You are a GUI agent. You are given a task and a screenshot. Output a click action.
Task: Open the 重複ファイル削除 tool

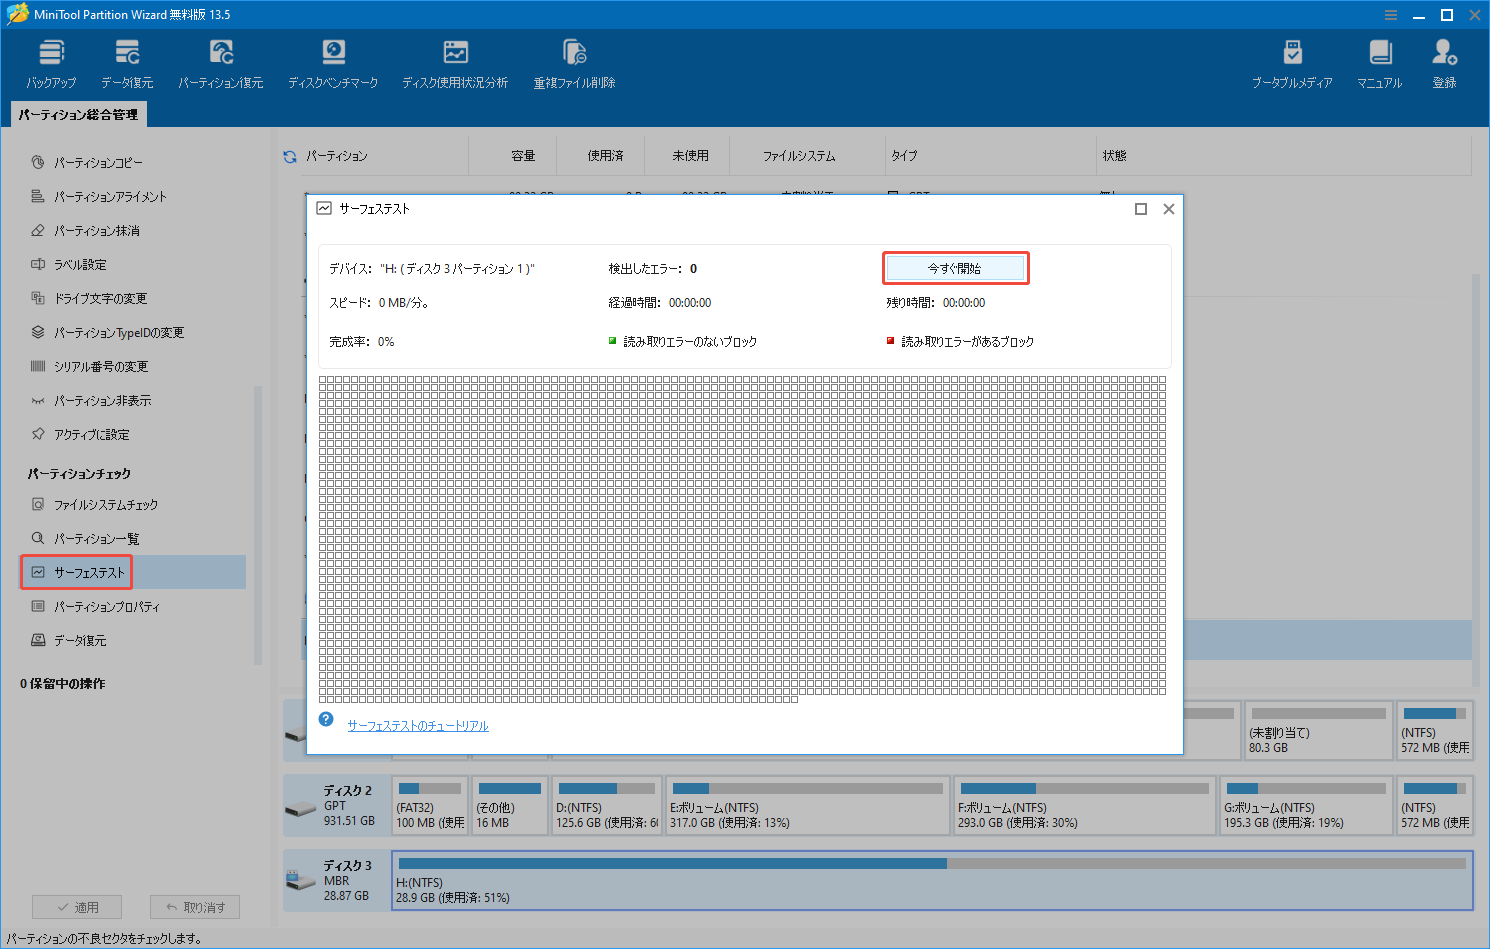[x=573, y=62]
